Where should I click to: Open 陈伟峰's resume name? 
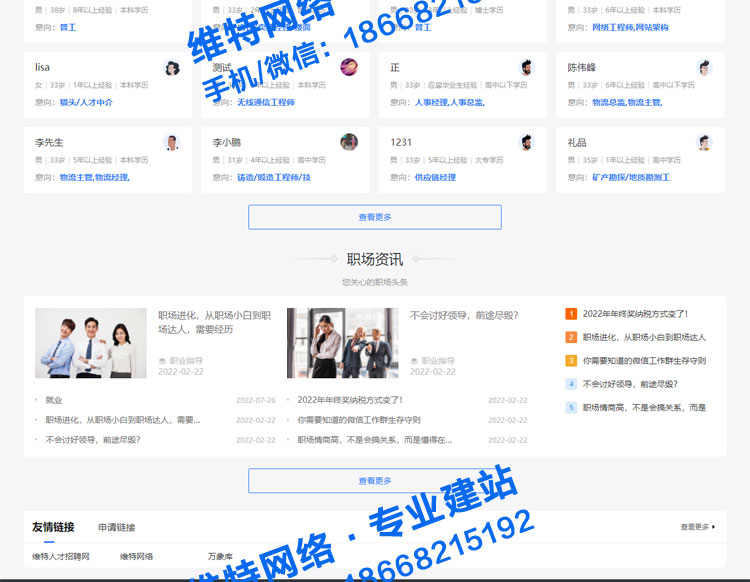tap(582, 67)
